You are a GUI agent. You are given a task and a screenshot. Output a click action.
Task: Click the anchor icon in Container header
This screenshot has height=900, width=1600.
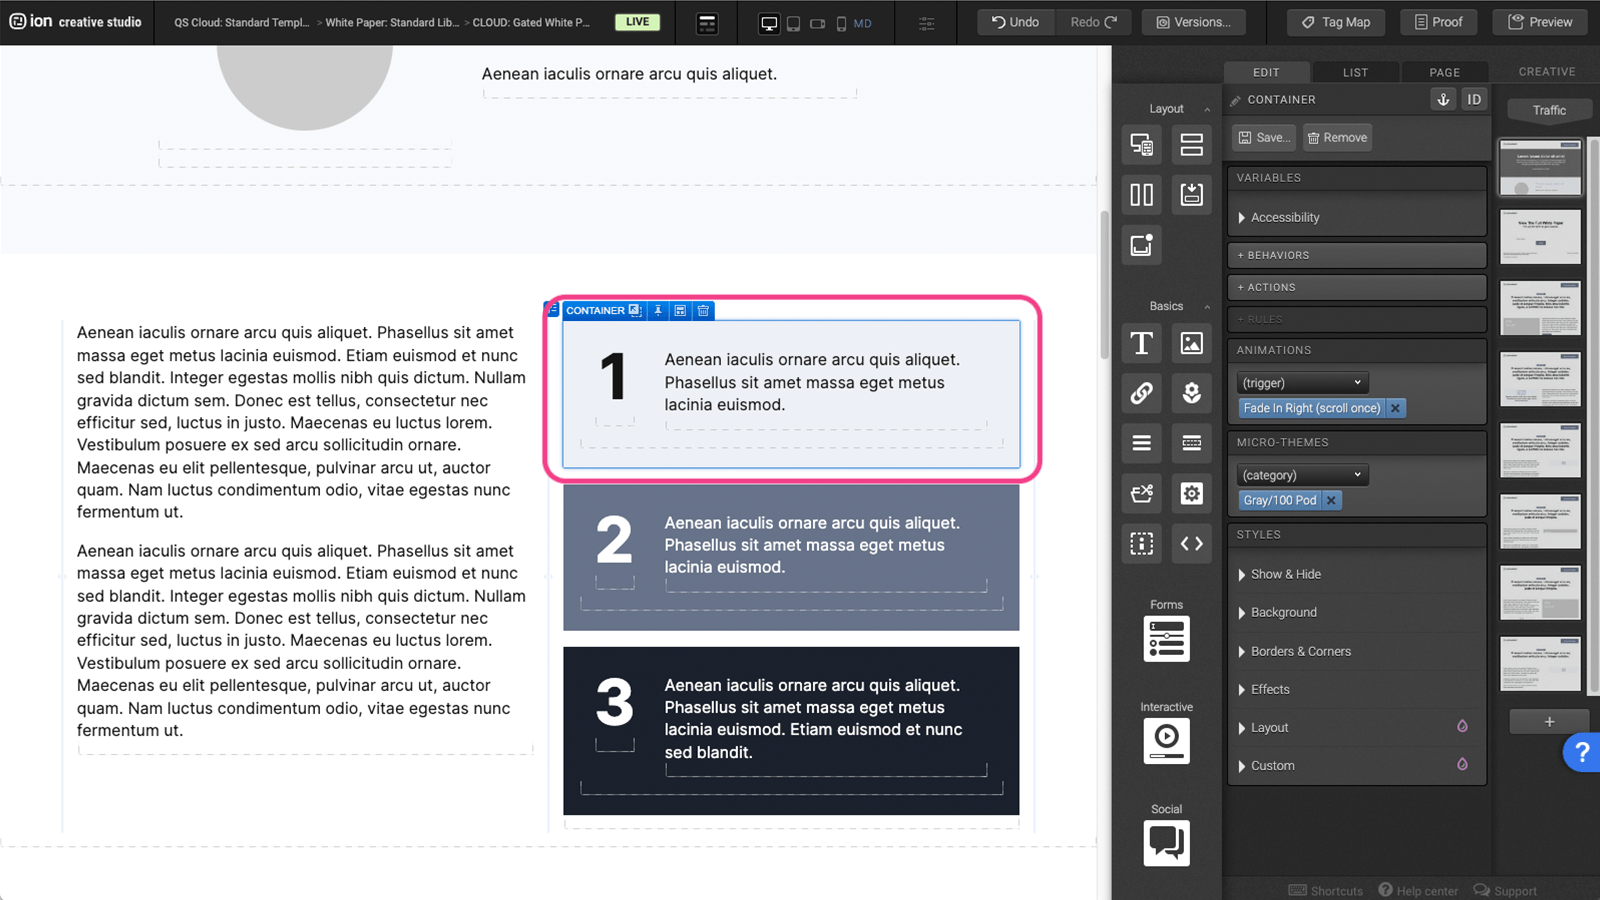(x=1442, y=99)
